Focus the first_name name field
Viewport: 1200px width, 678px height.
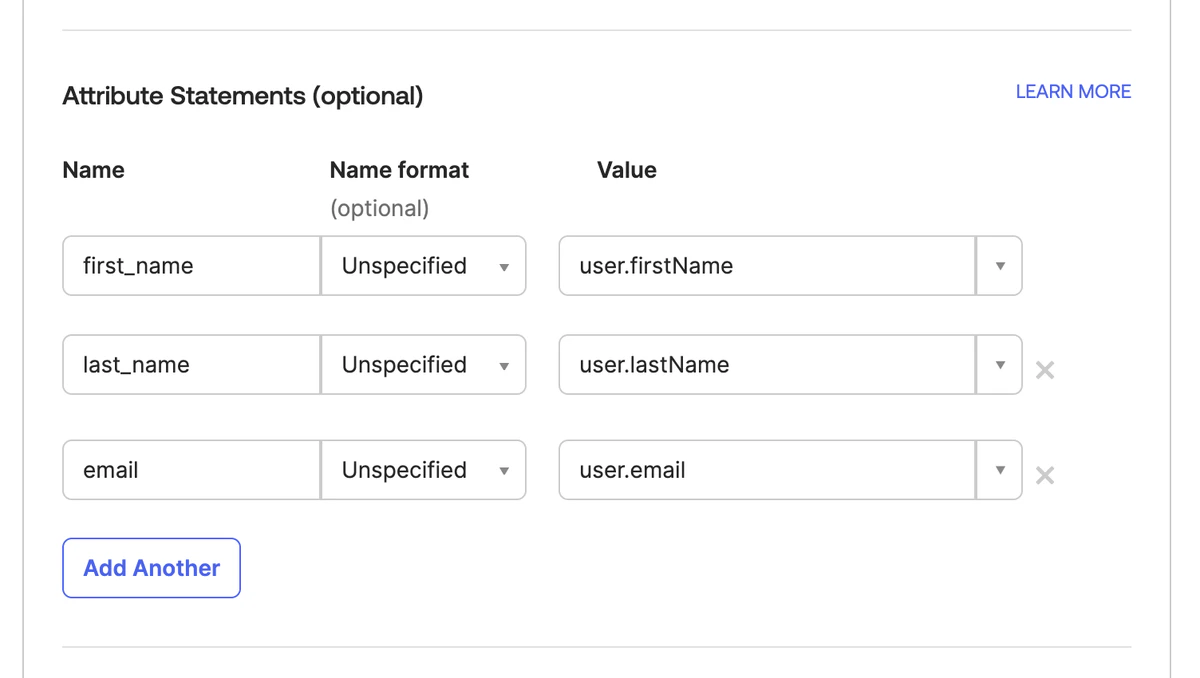click(191, 266)
